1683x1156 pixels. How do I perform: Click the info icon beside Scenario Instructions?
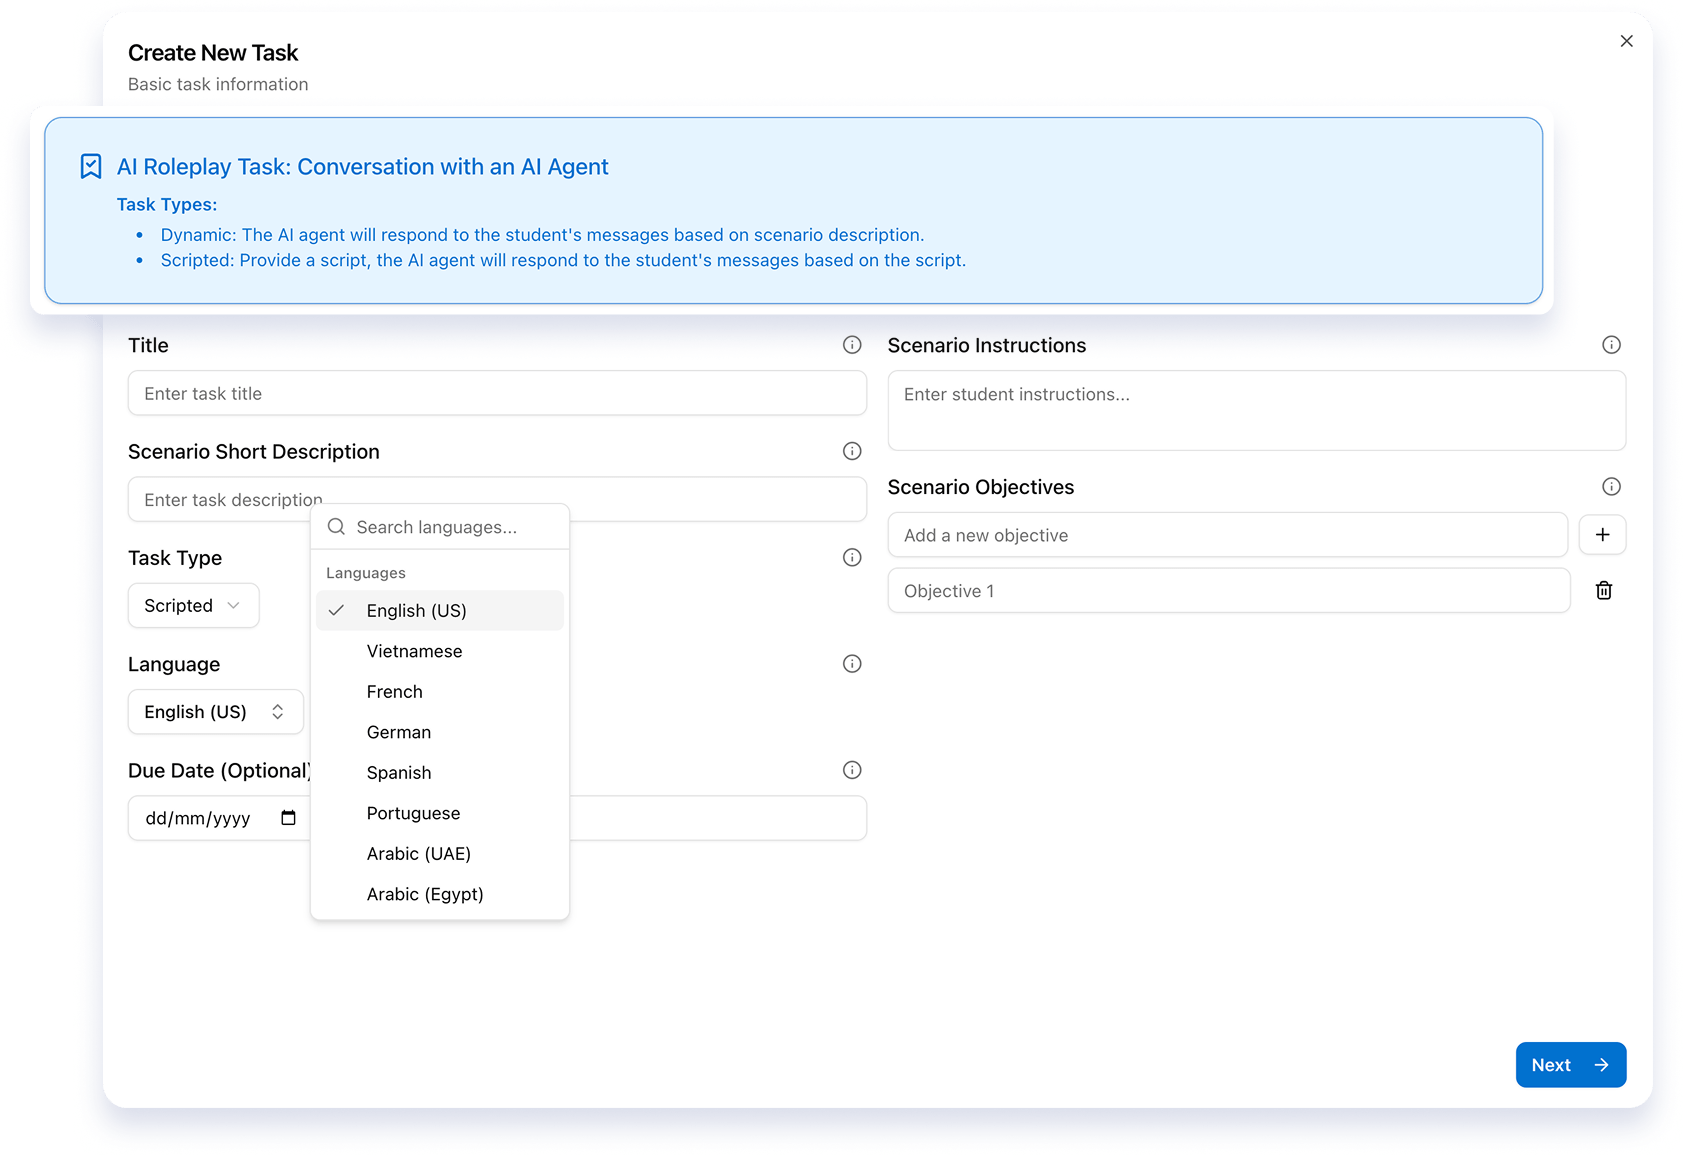point(1610,344)
